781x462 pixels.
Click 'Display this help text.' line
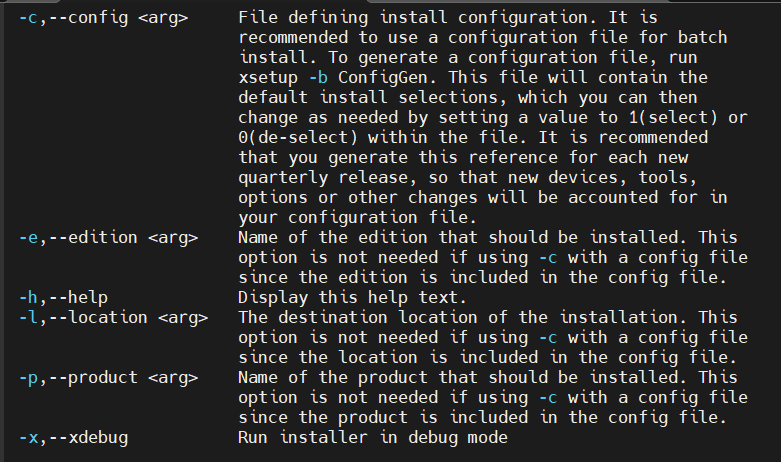[353, 298]
